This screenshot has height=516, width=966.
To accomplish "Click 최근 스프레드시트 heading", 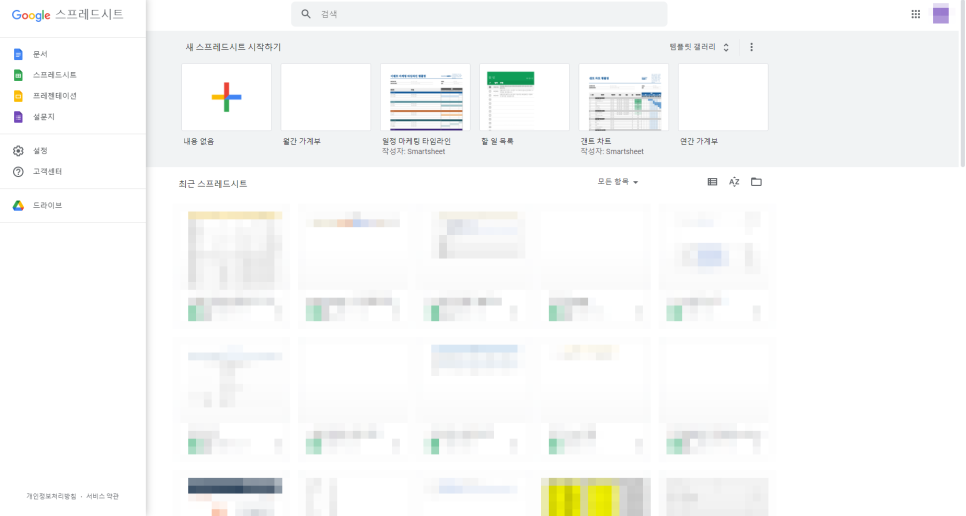I will tap(213, 184).
